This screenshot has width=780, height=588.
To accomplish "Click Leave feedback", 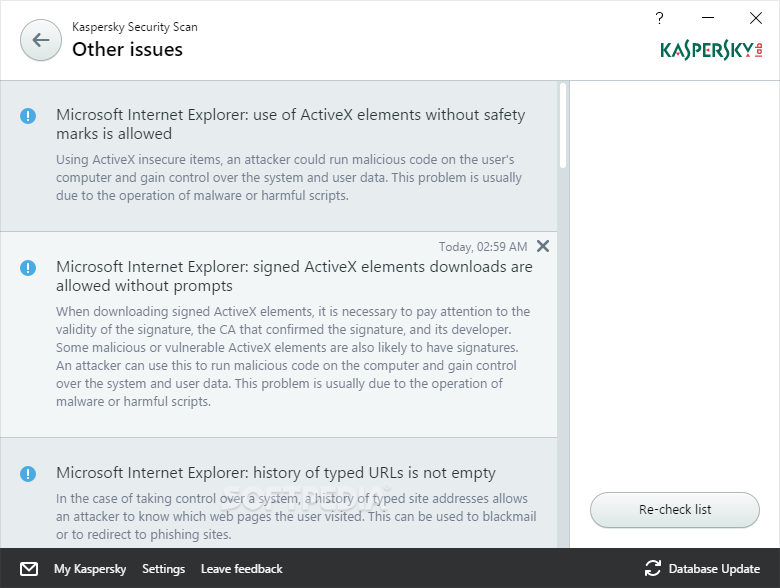I will point(242,569).
